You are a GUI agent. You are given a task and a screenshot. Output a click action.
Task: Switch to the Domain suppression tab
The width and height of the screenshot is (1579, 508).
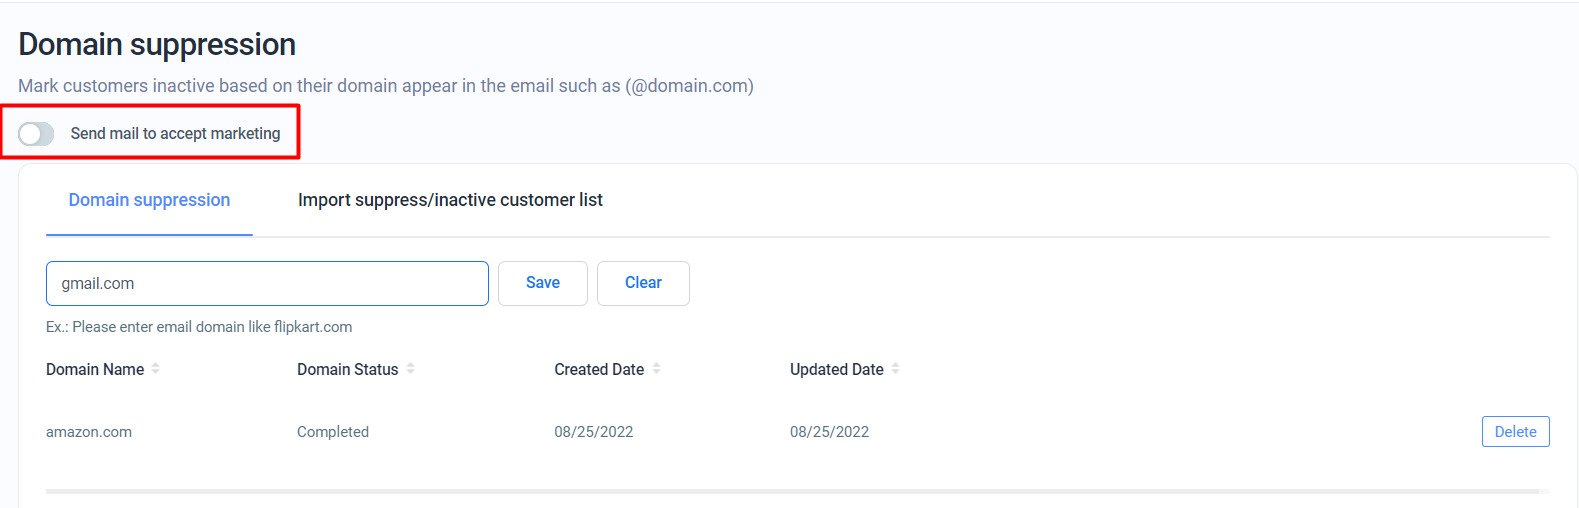(x=149, y=200)
